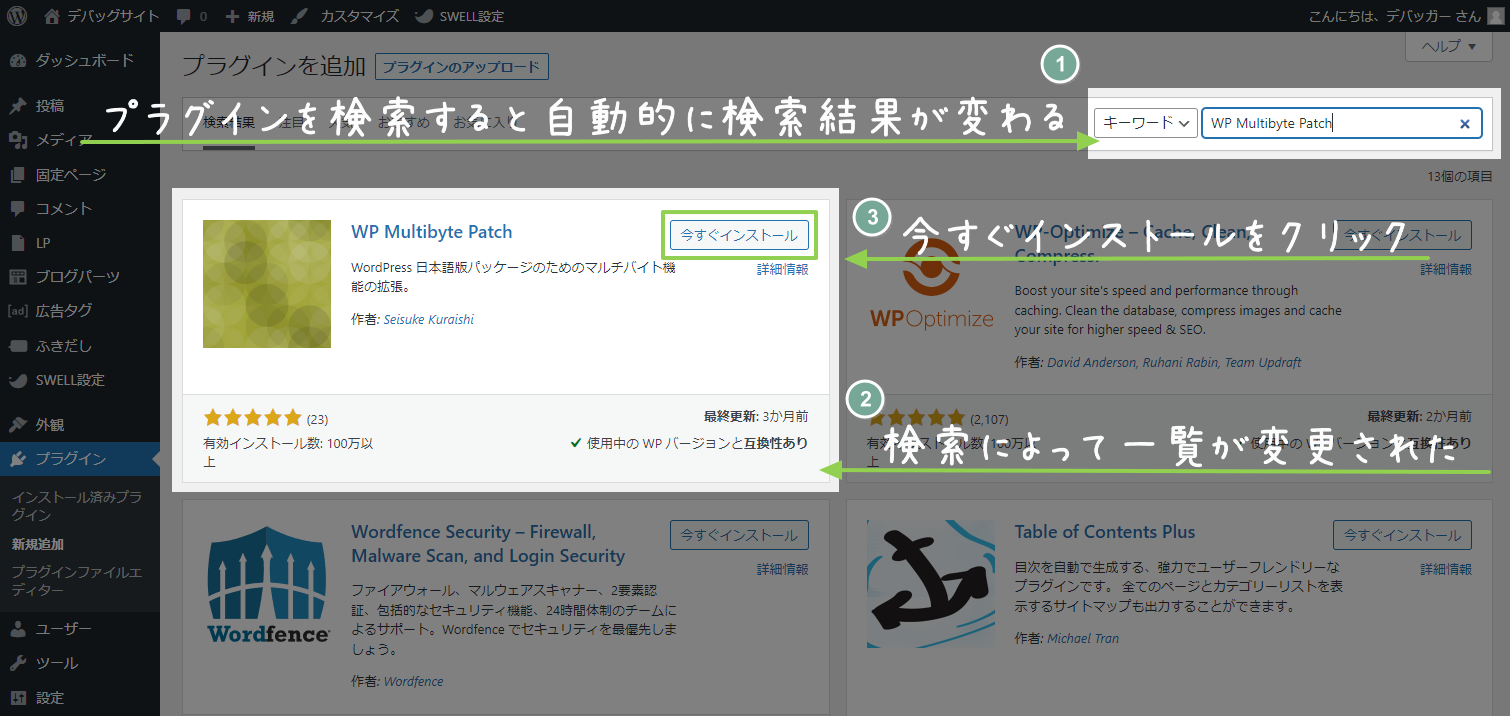The height and width of the screenshot is (716, 1510).
Task: Click the WordPress logo in the admin bar
Action: (x=15, y=15)
